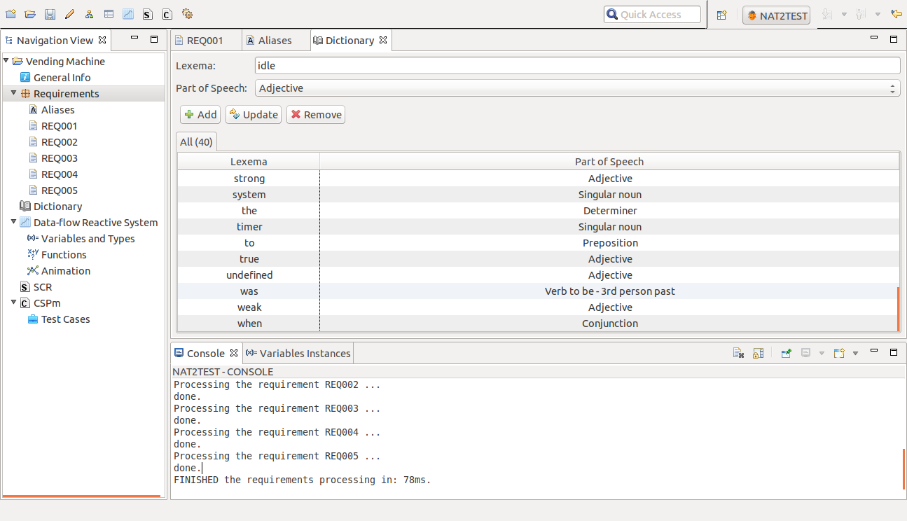Close the Dictionary editor tab
Image resolution: width=907 pixels, height=521 pixels.
[383, 40]
